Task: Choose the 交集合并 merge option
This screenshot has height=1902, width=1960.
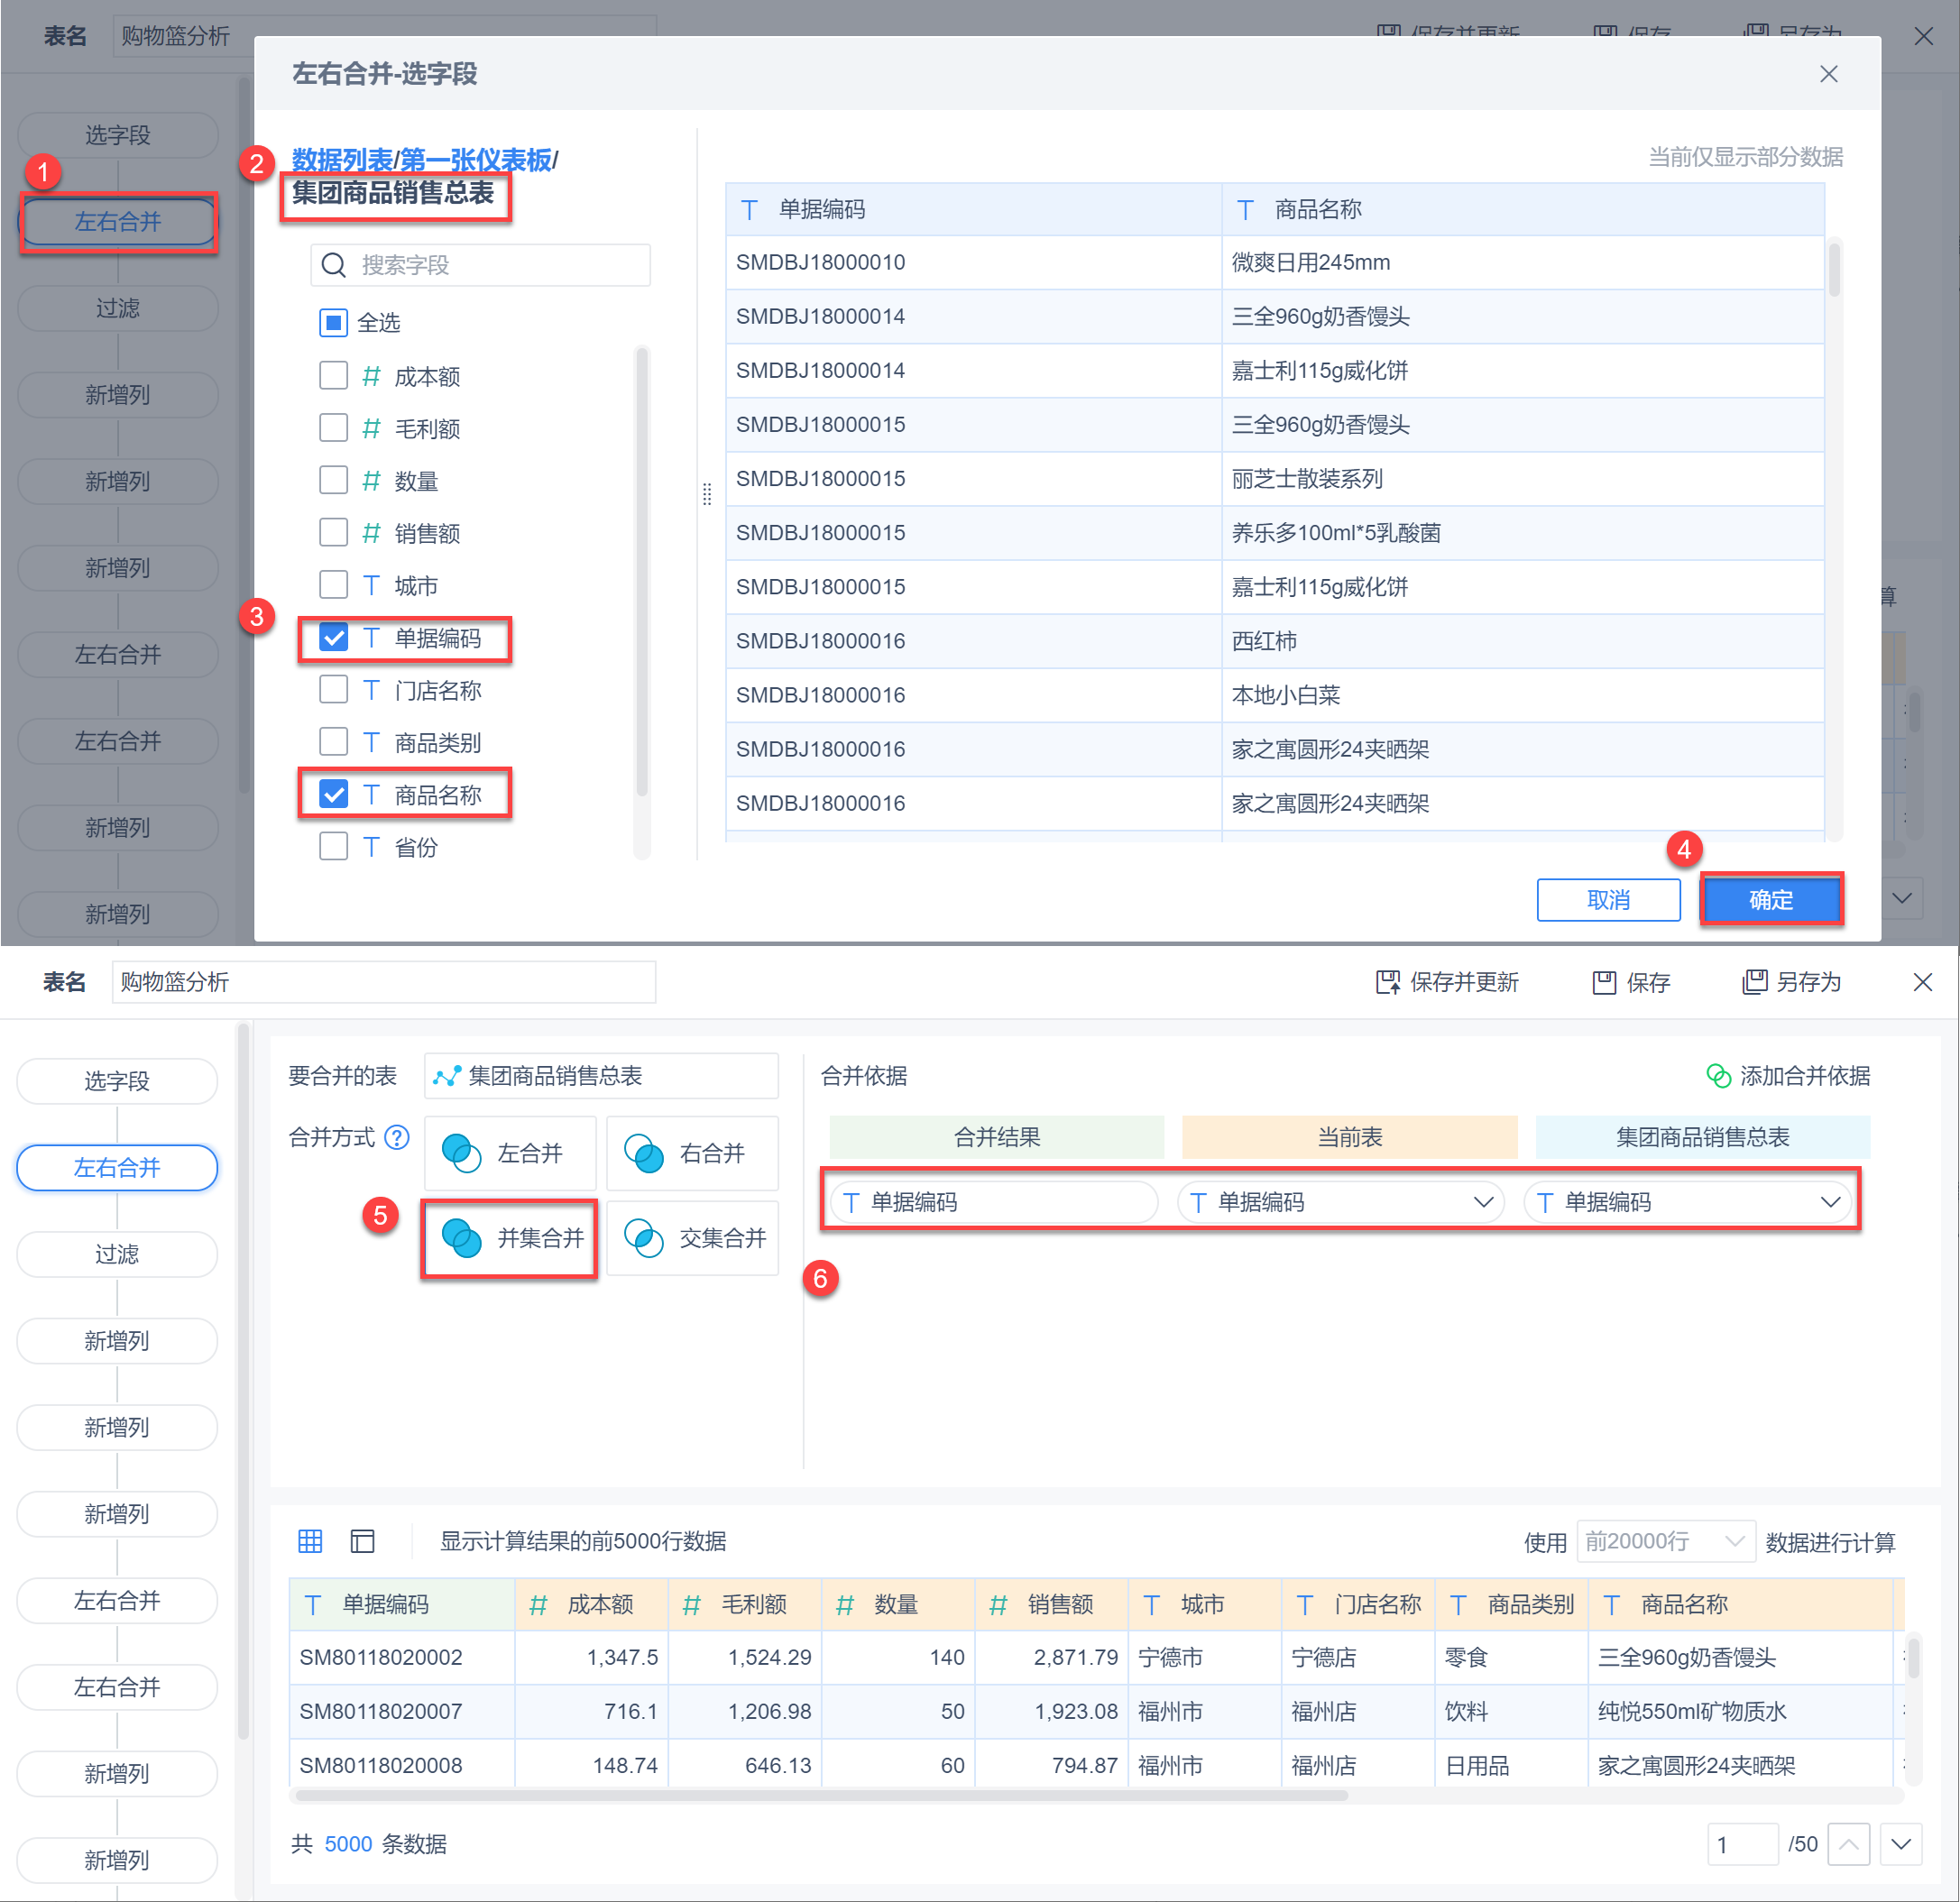Action: pos(692,1238)
